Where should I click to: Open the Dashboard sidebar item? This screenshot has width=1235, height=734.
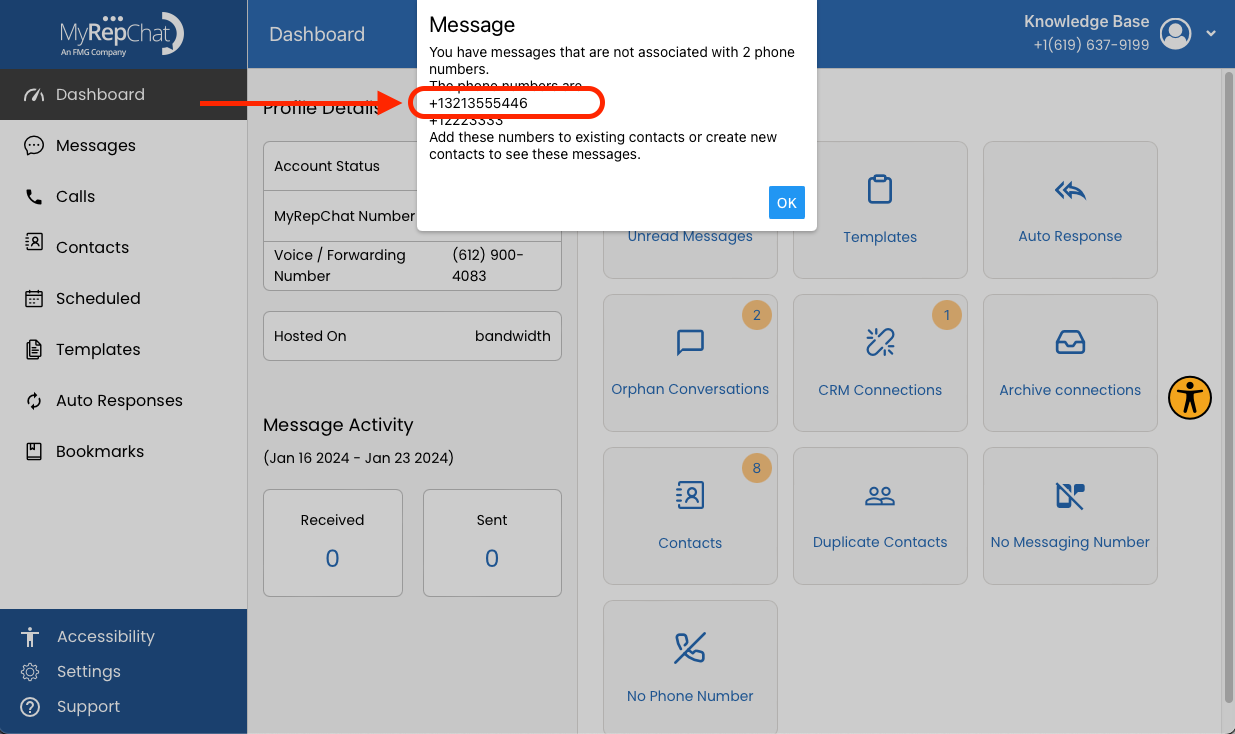point(123,94)
